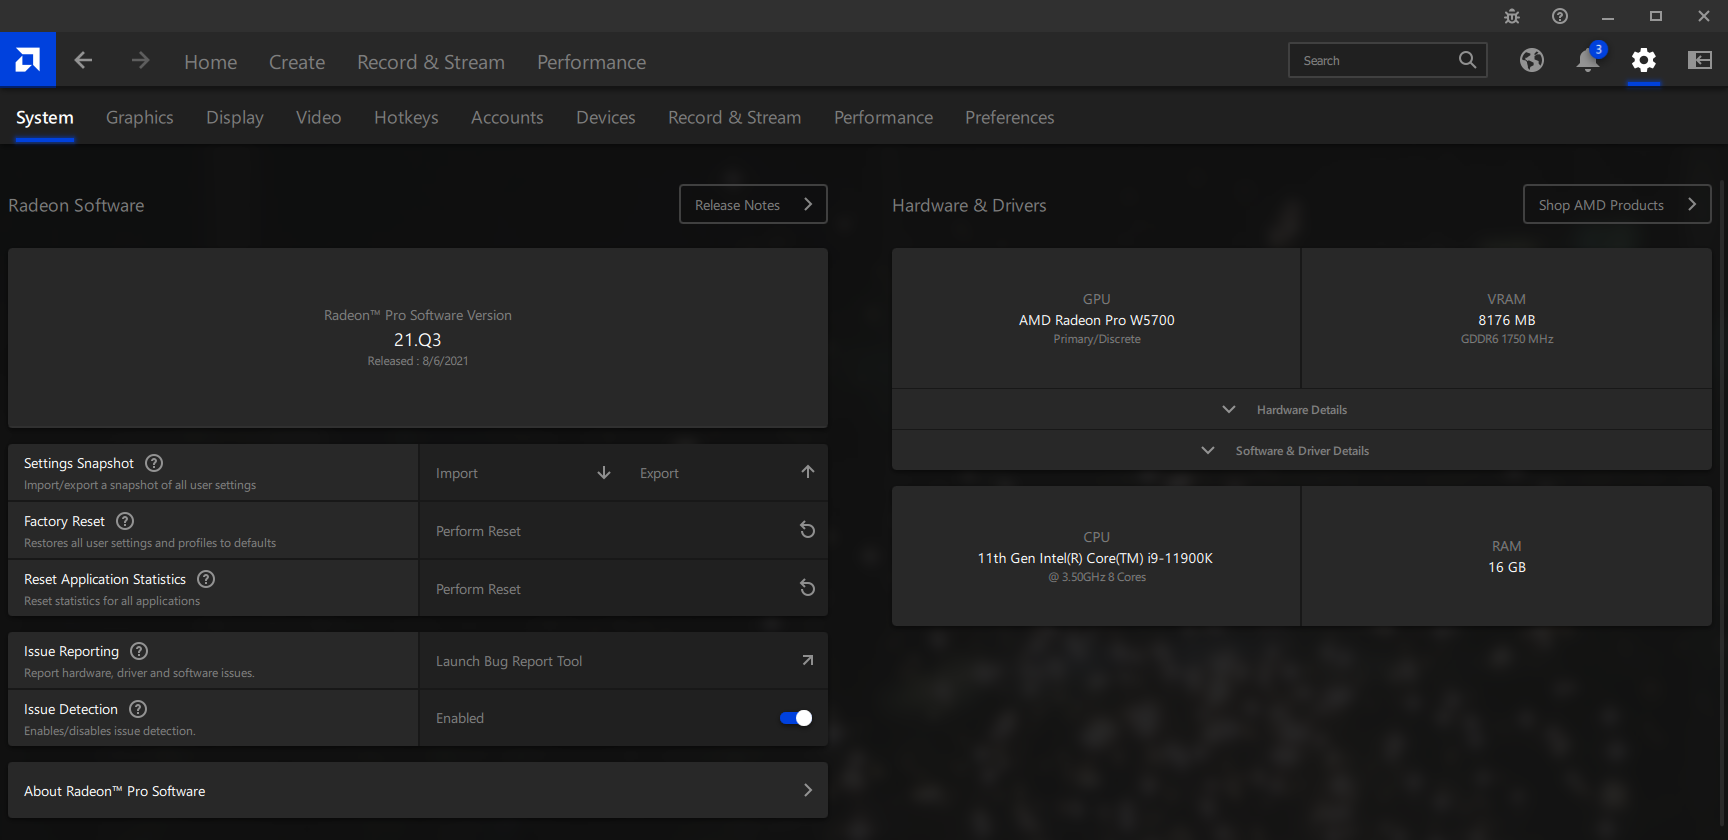This screenshot has height=840, width=1728.
Task: Open the bug report icon in title bar
Action: coord(1512,16)
